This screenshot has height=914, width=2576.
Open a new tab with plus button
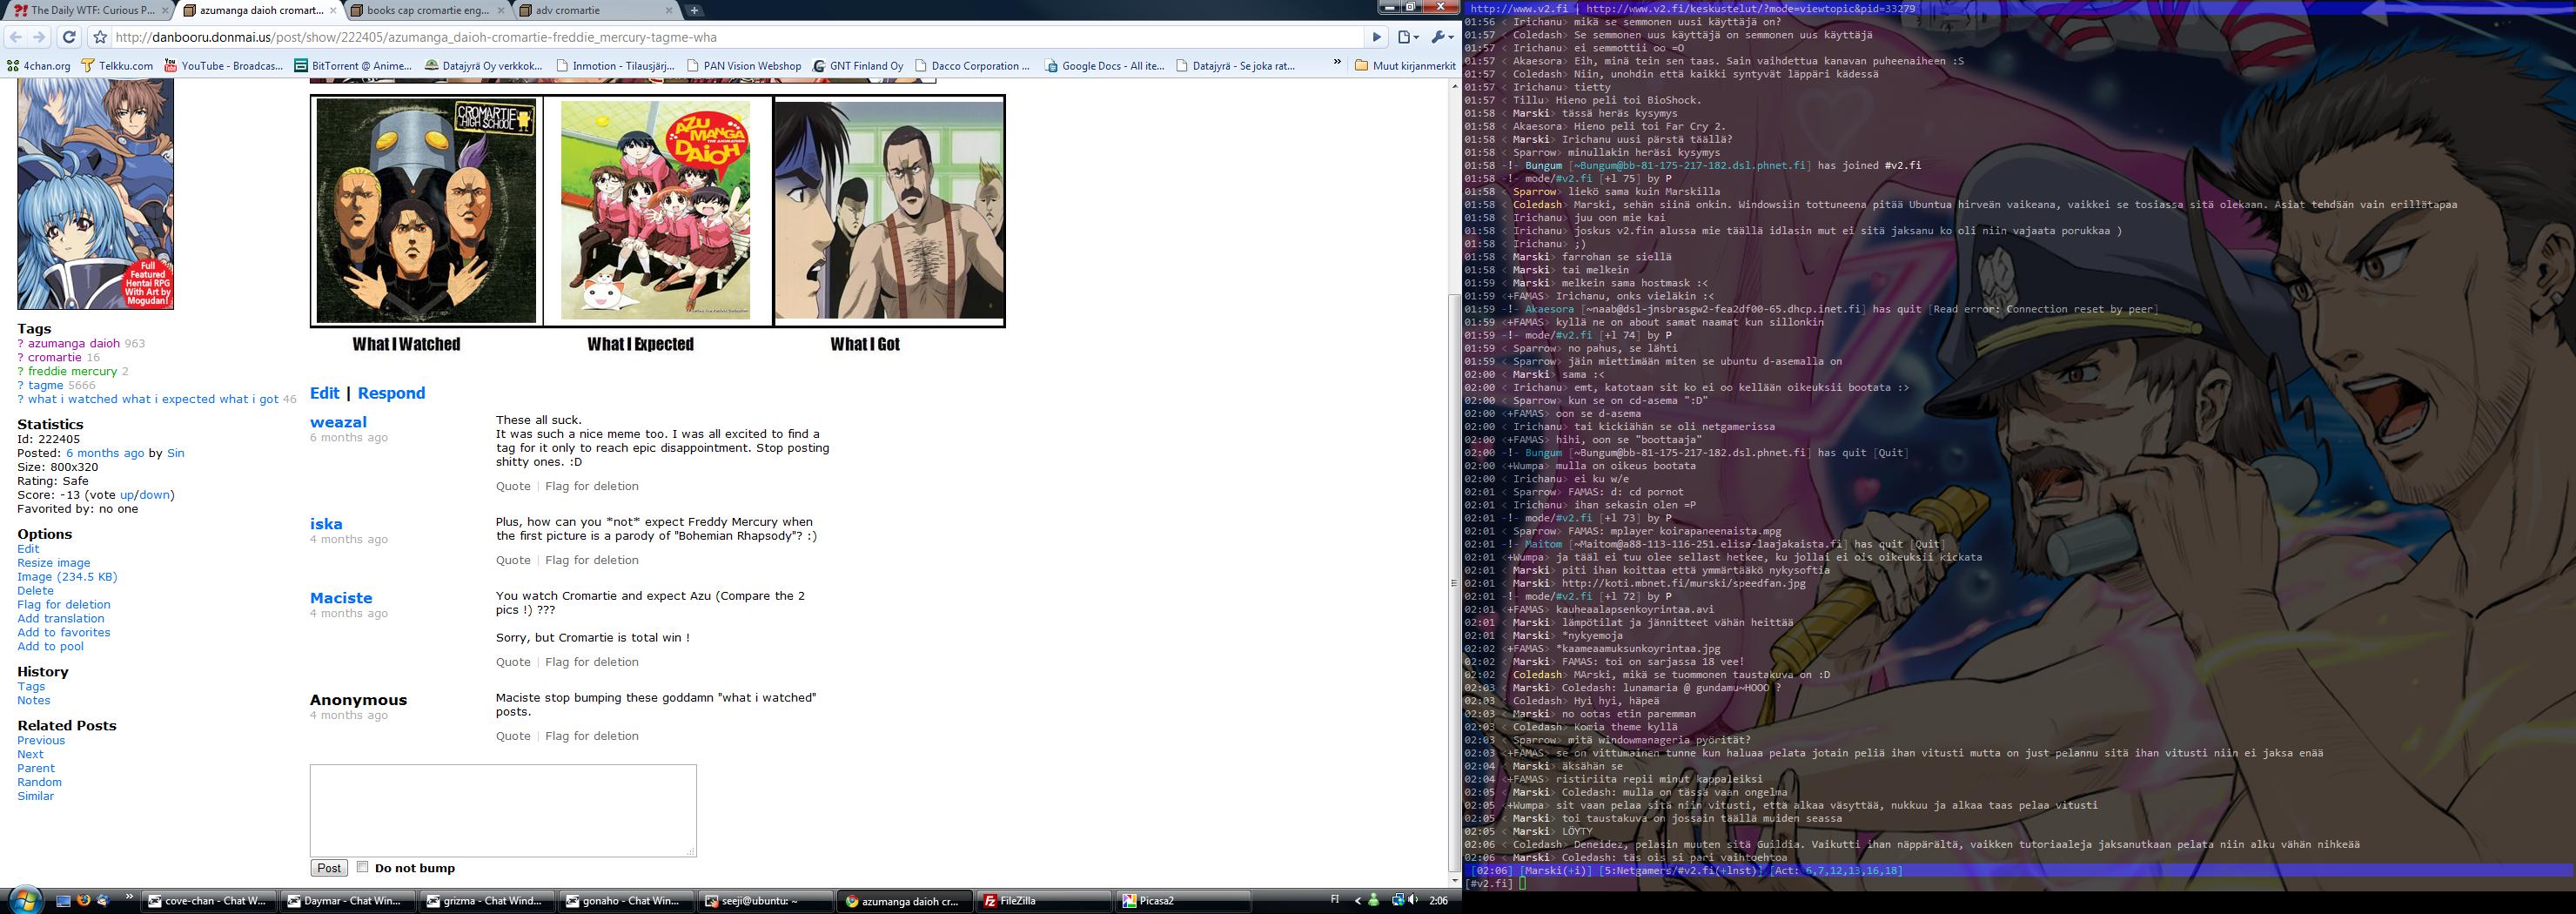pos(693,10)
